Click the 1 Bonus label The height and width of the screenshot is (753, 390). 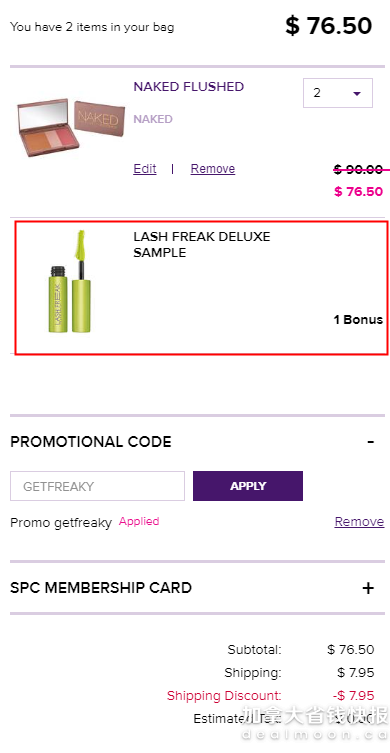358,320
